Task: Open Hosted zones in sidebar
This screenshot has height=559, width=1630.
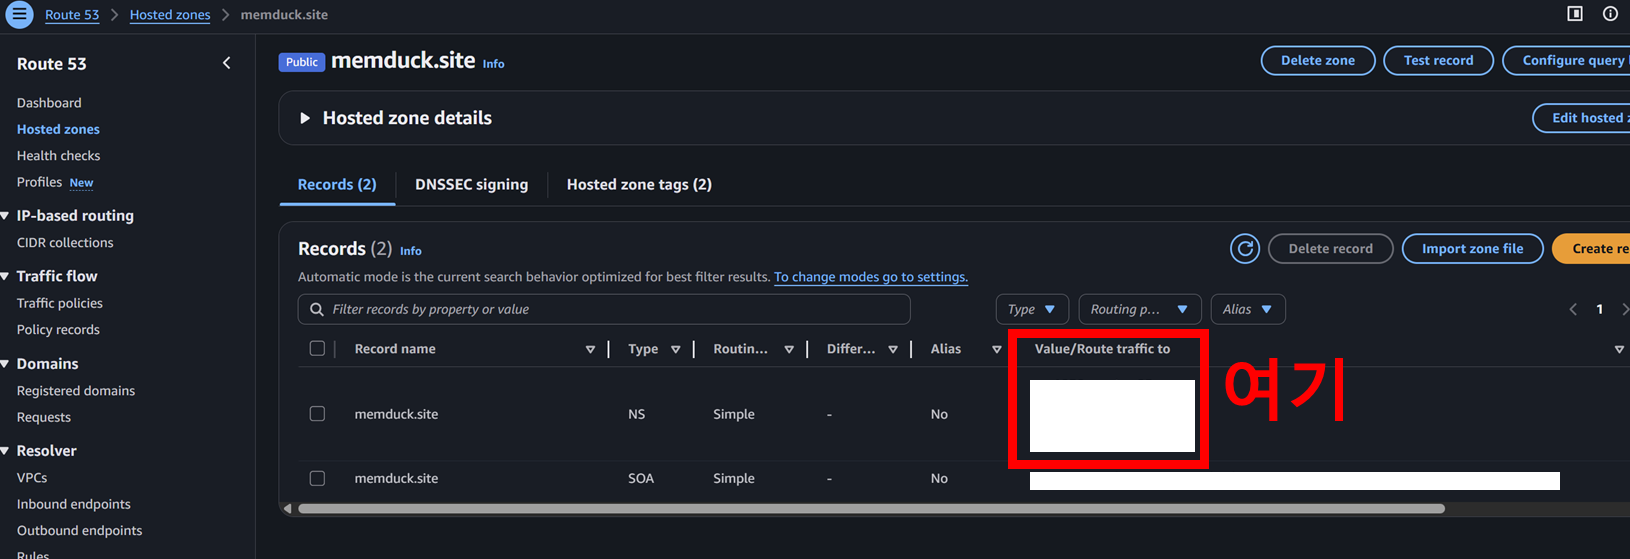Action: click(x=58, y=129)
